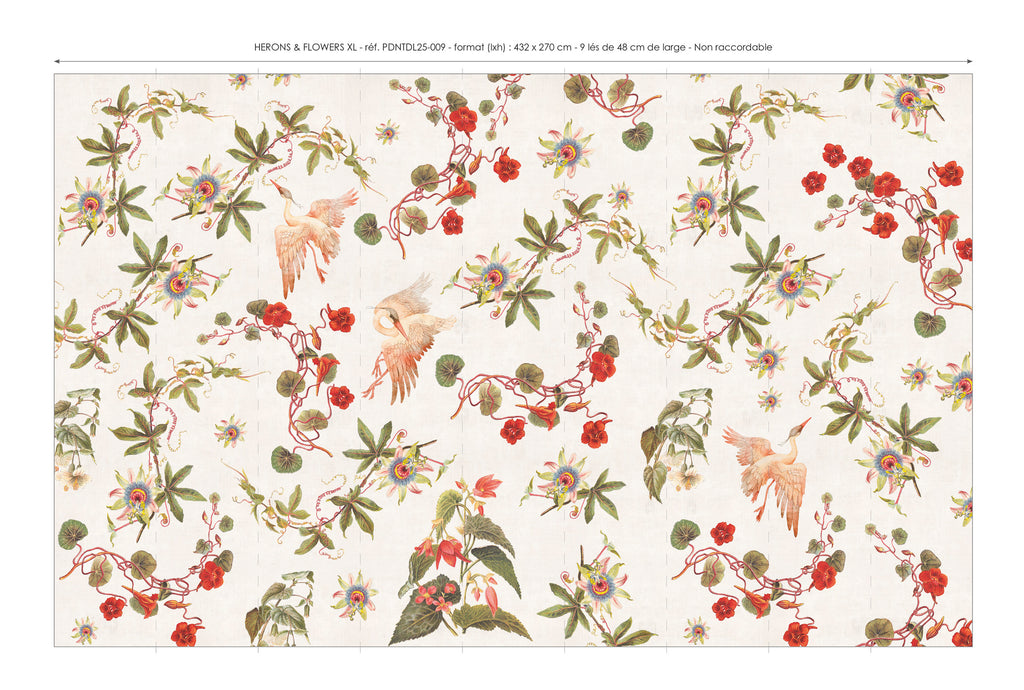This screenshot has width=1024, height=690.
Task: Click the "Non raccordable" note
Action: pyautogui.click(x=733, y=47)
